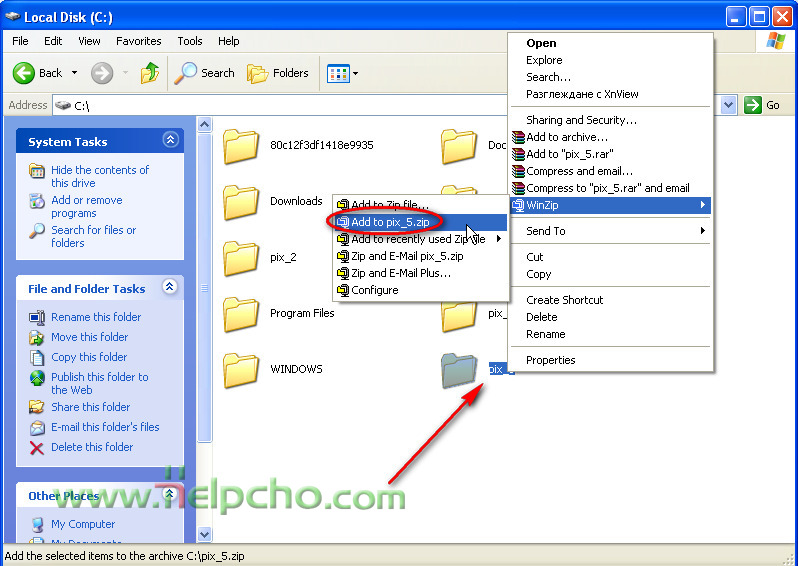The width and height of the screenshot is (798, 566).
Task: Click Delete this folder link
Action: (92, 446)
